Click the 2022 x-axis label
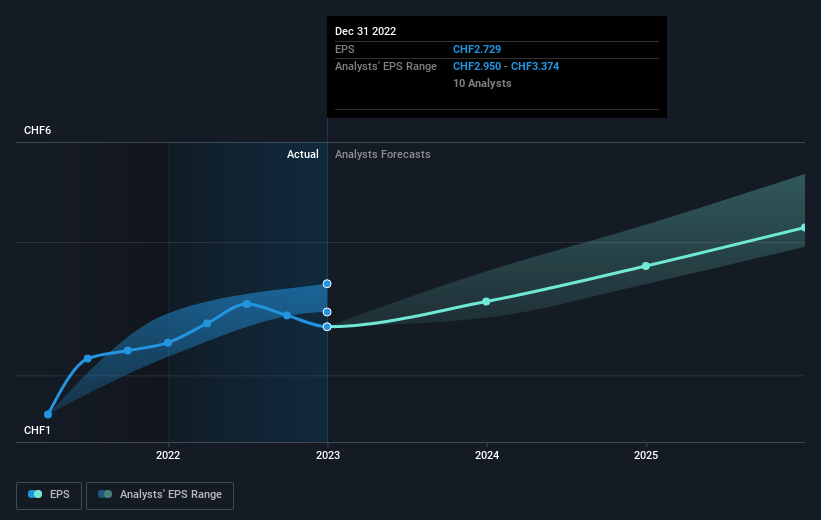 click(x=168, y=455)
